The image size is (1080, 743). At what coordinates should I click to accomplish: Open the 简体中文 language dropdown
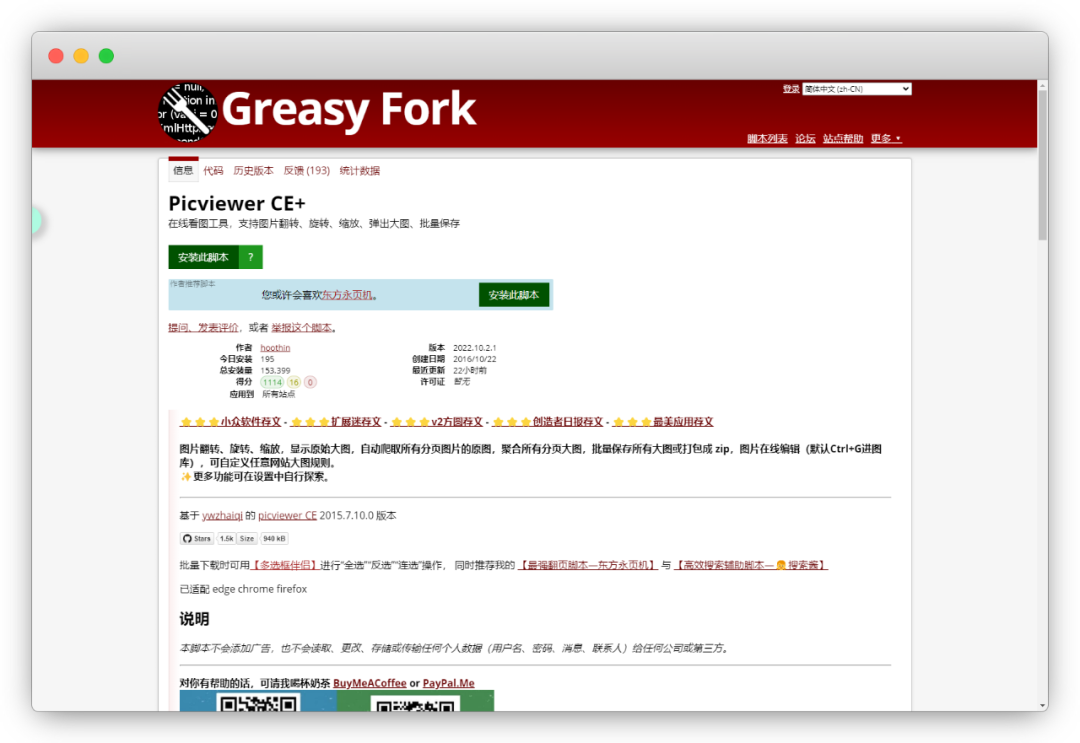coord(856,89)
